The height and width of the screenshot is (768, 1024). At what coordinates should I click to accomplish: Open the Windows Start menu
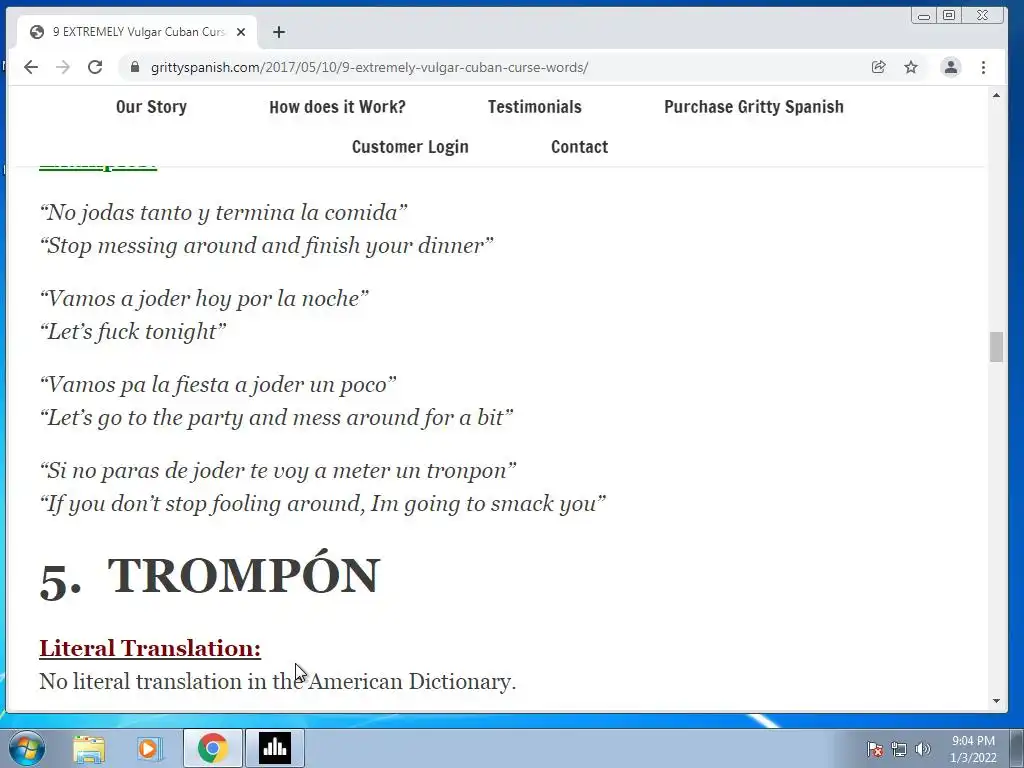pos(27,748)
